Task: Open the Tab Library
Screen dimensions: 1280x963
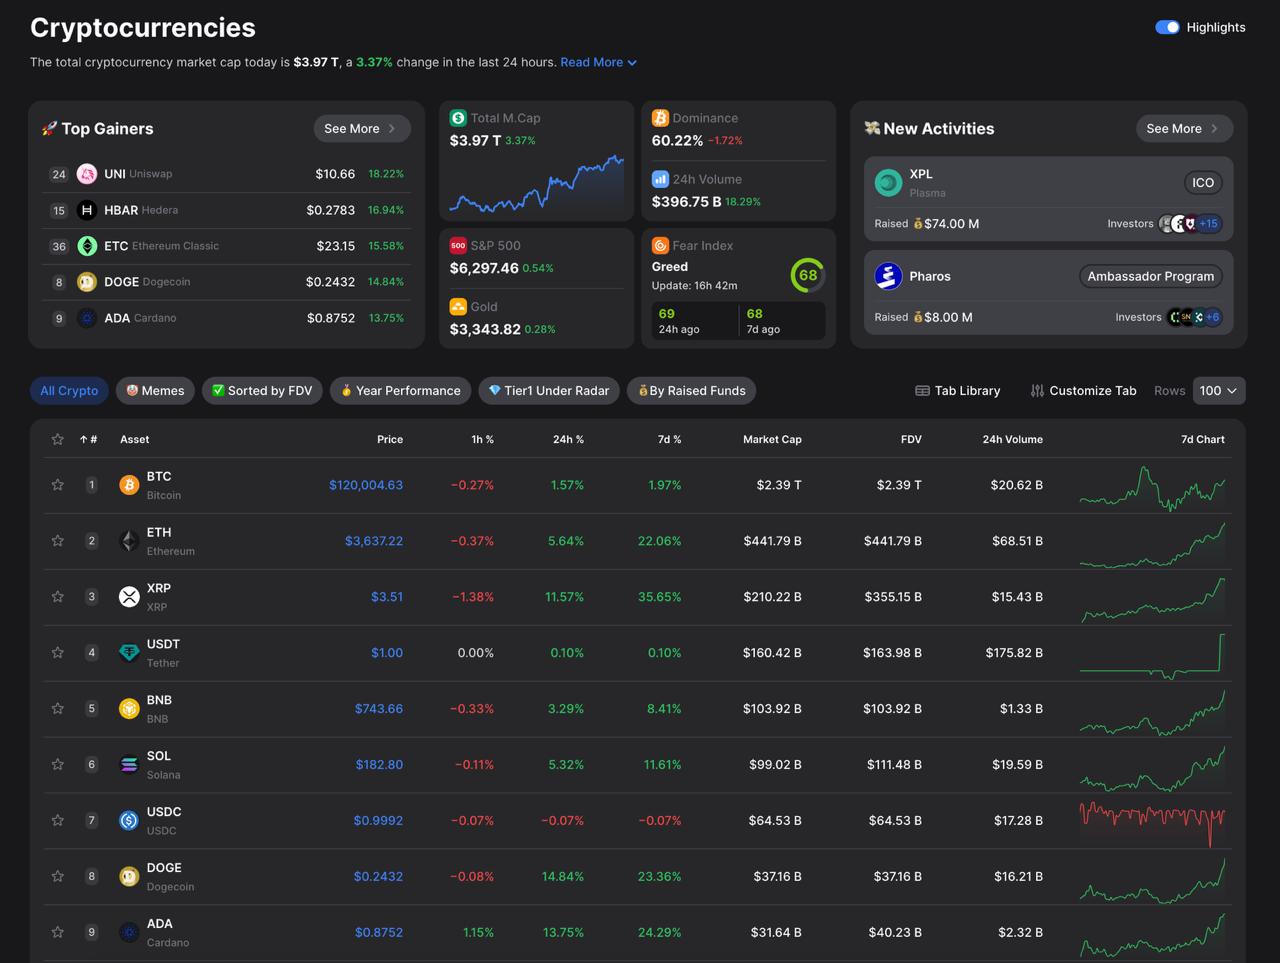Action: (958, 391)
